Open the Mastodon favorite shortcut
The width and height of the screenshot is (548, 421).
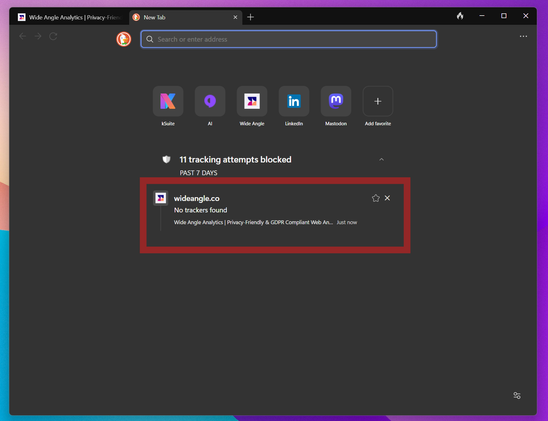point(336,101)
